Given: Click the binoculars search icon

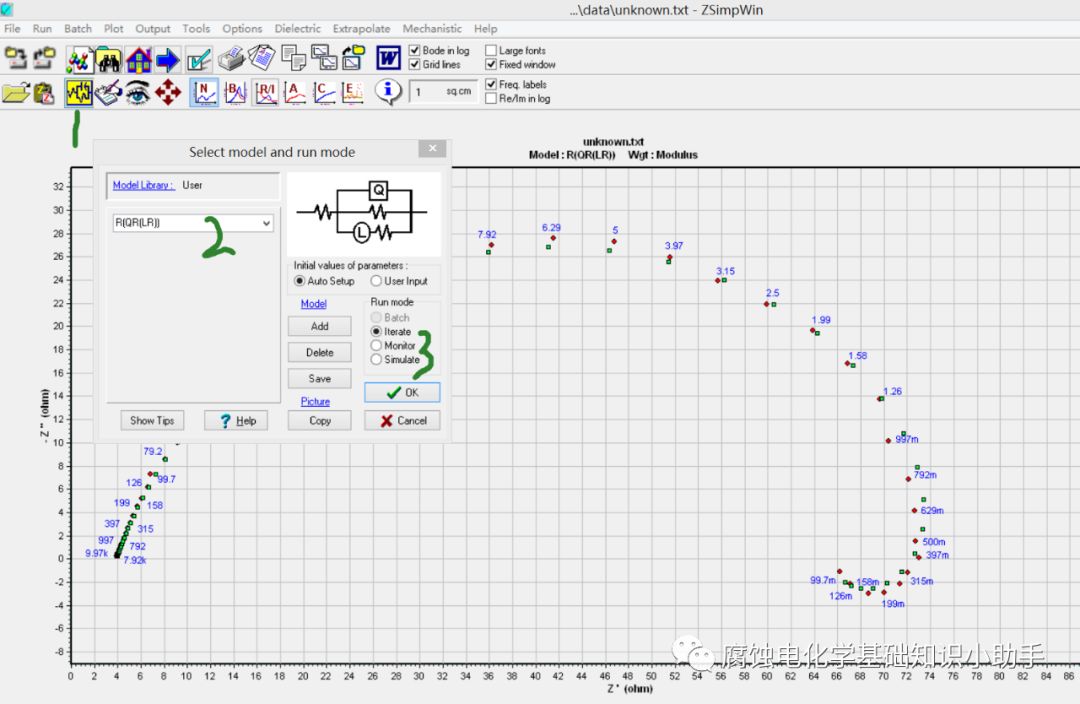Looking at the screenshot, I should tap(109, 60).
